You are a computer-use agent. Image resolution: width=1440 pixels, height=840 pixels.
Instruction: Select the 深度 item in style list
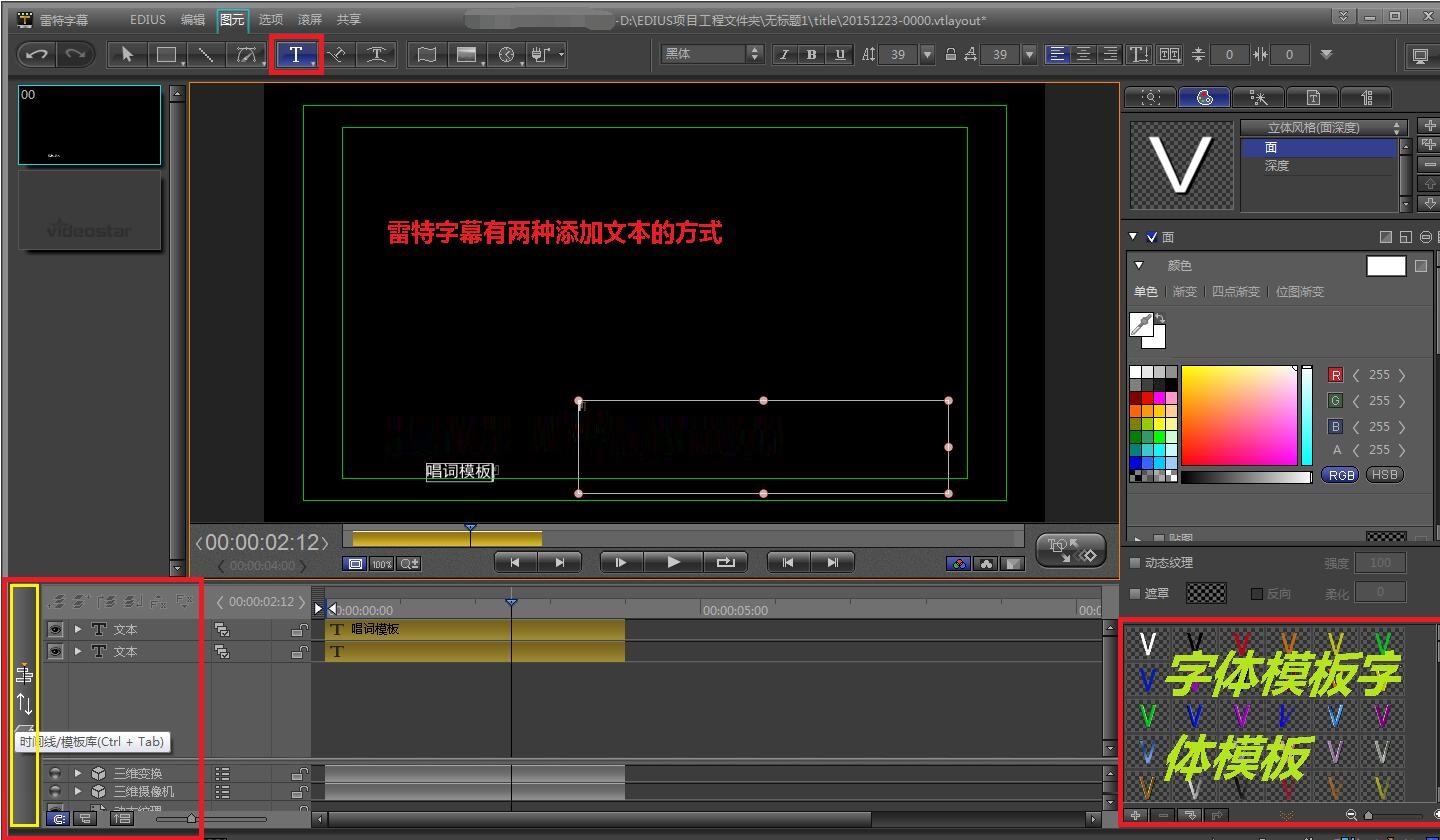click(1277, 166)
